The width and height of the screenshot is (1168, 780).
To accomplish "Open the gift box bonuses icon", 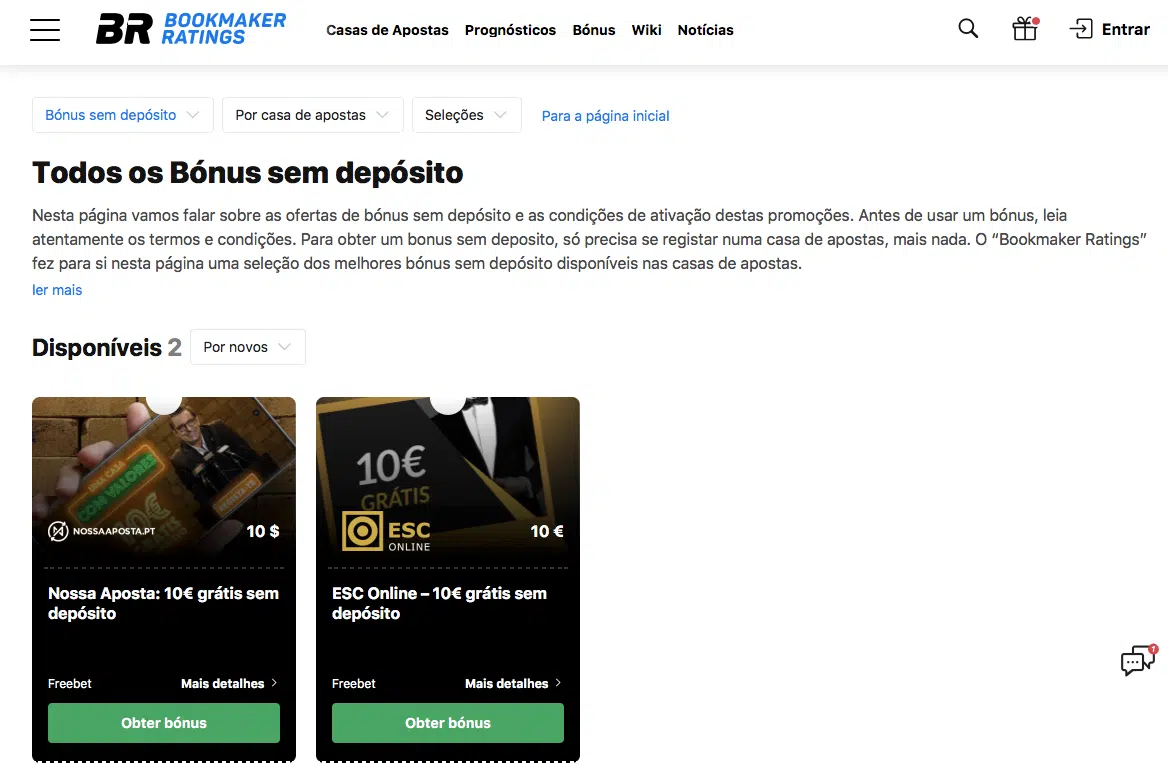I will (x=1025, y=29).
